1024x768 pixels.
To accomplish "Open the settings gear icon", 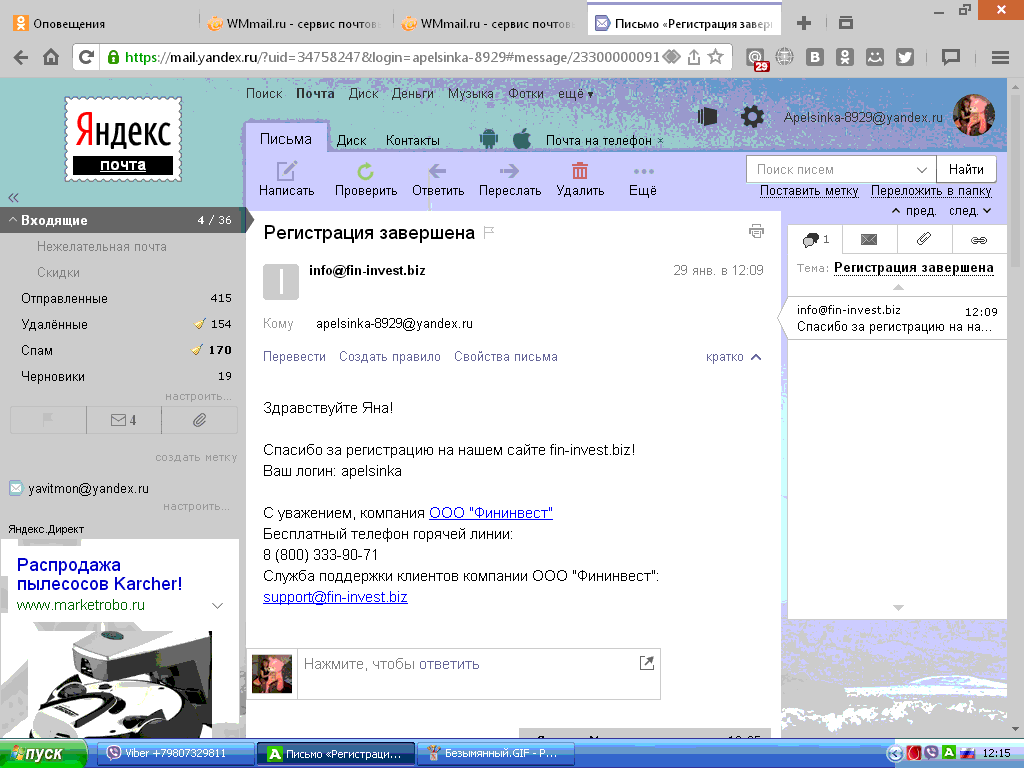I will point(752,117).
